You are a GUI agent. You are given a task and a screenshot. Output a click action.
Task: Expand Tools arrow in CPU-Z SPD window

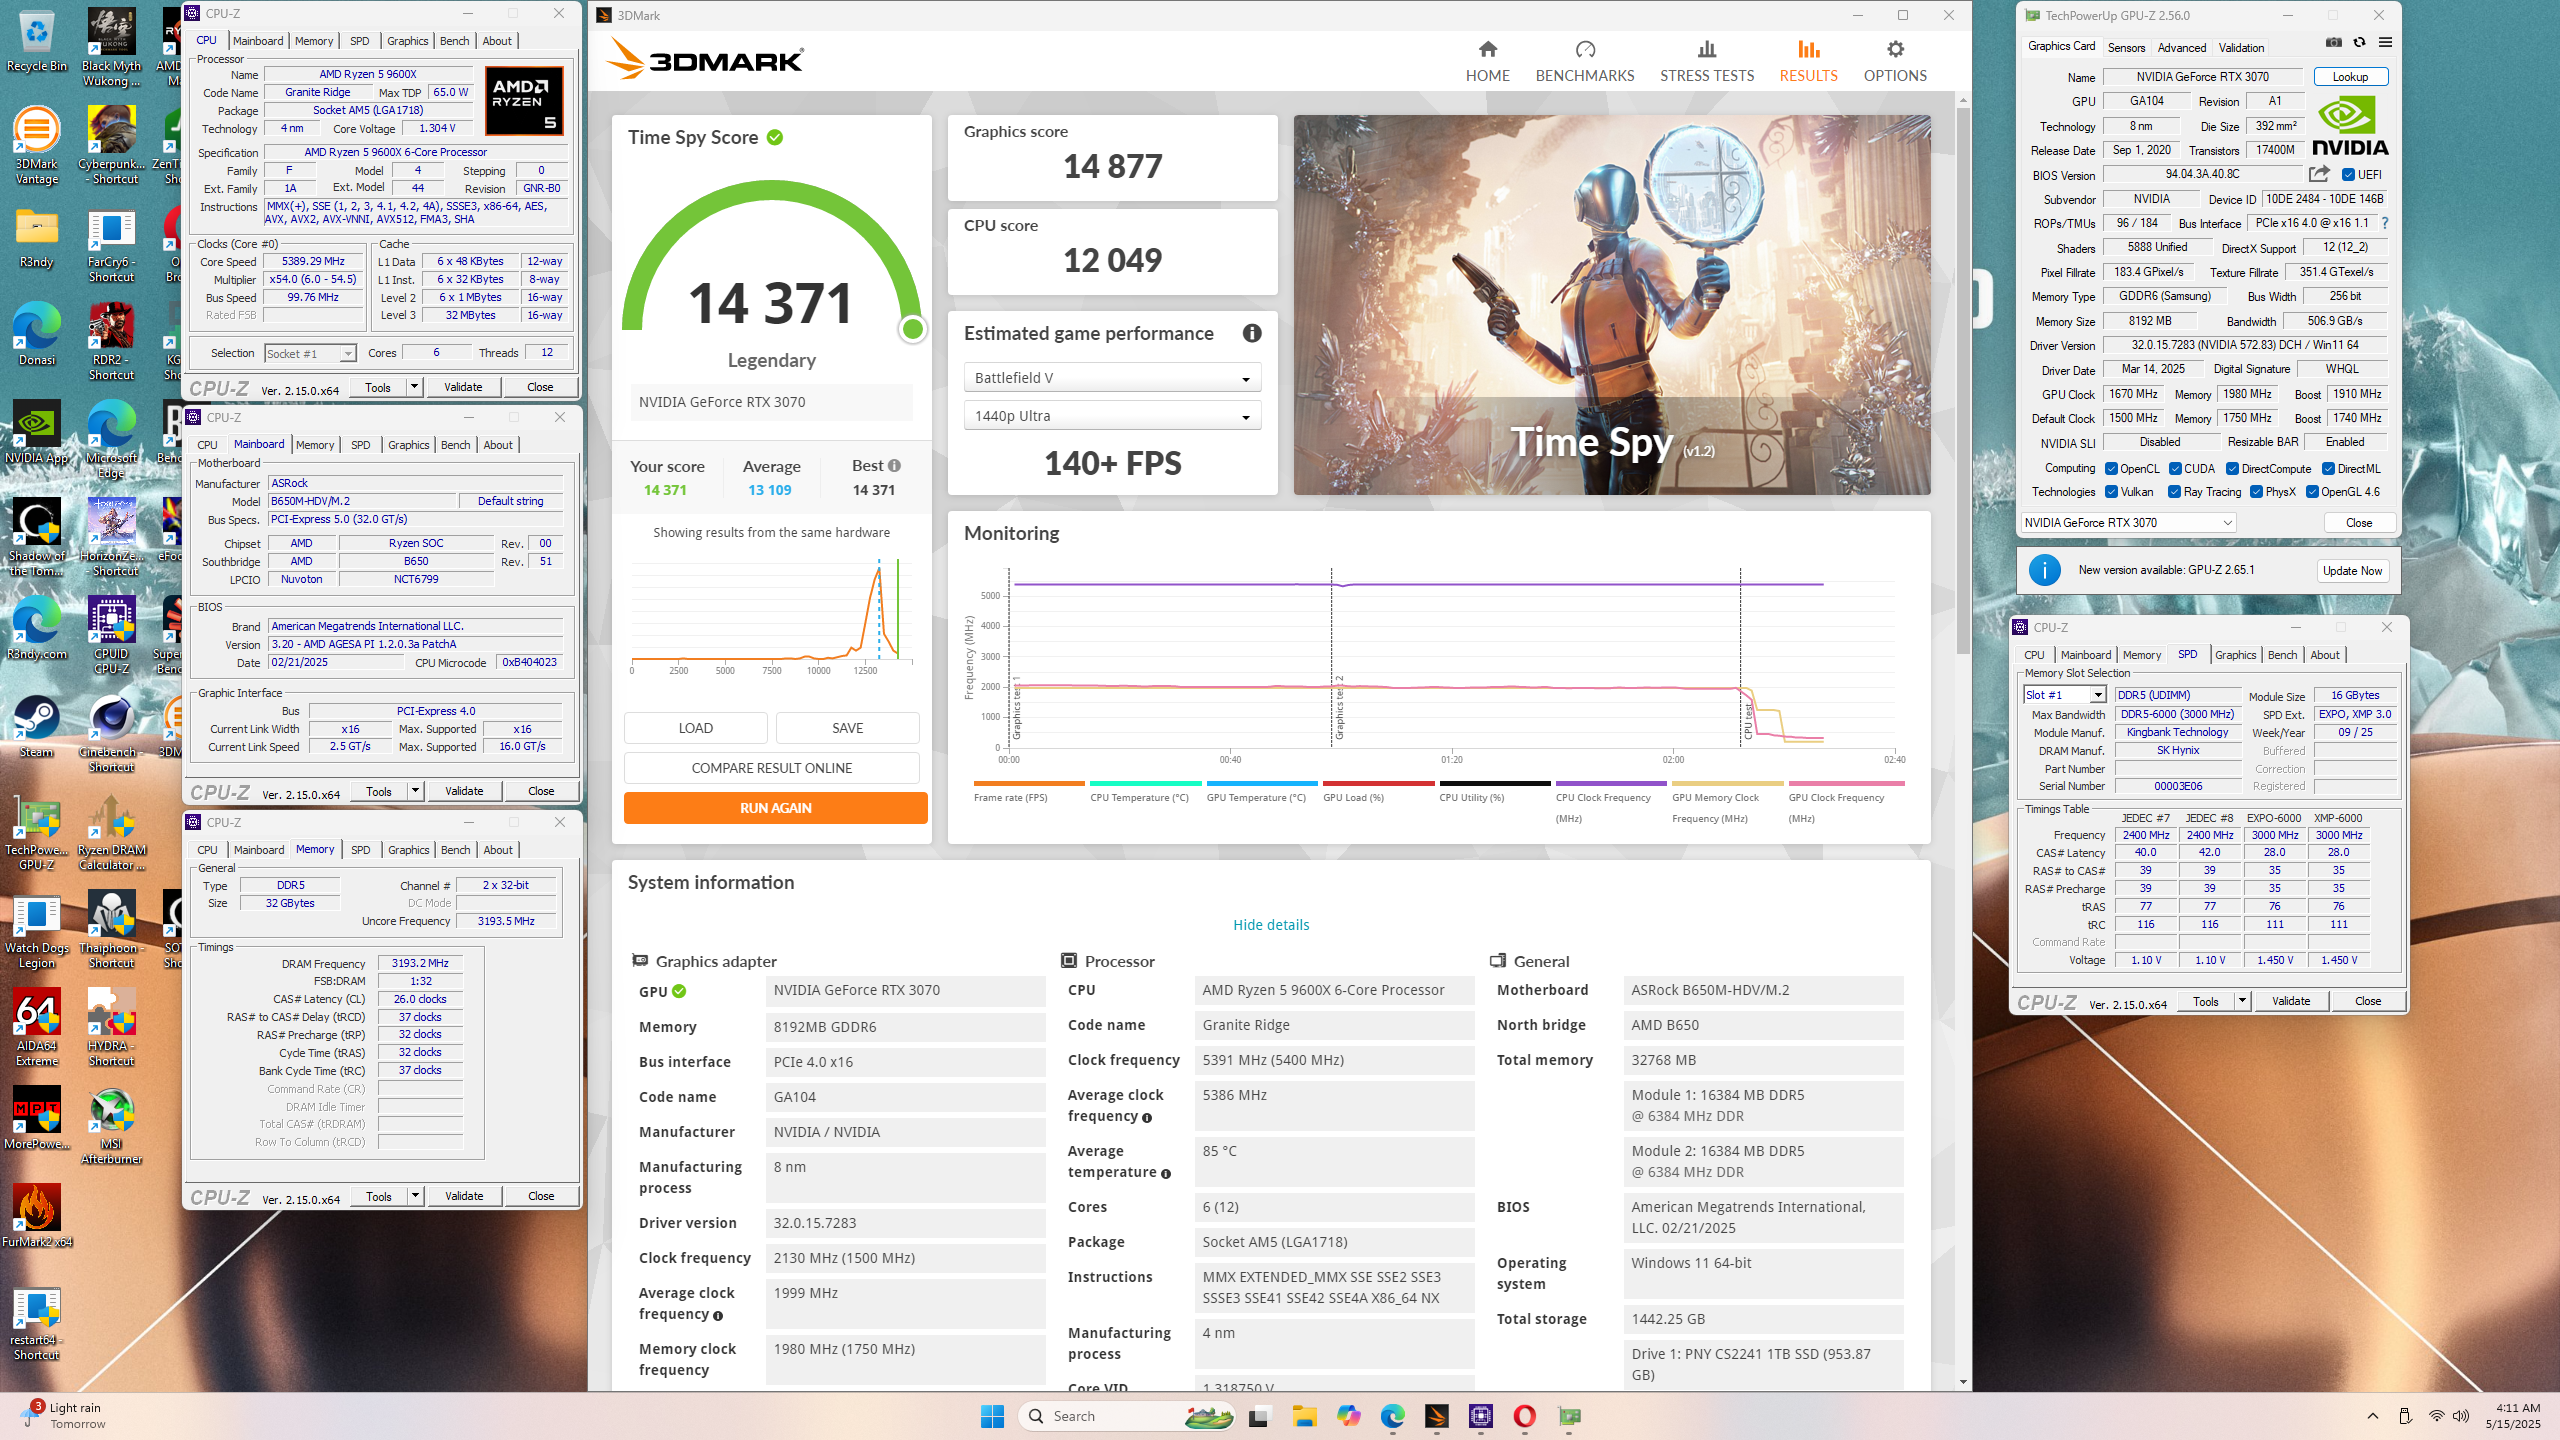(x=2243, y=1001)
